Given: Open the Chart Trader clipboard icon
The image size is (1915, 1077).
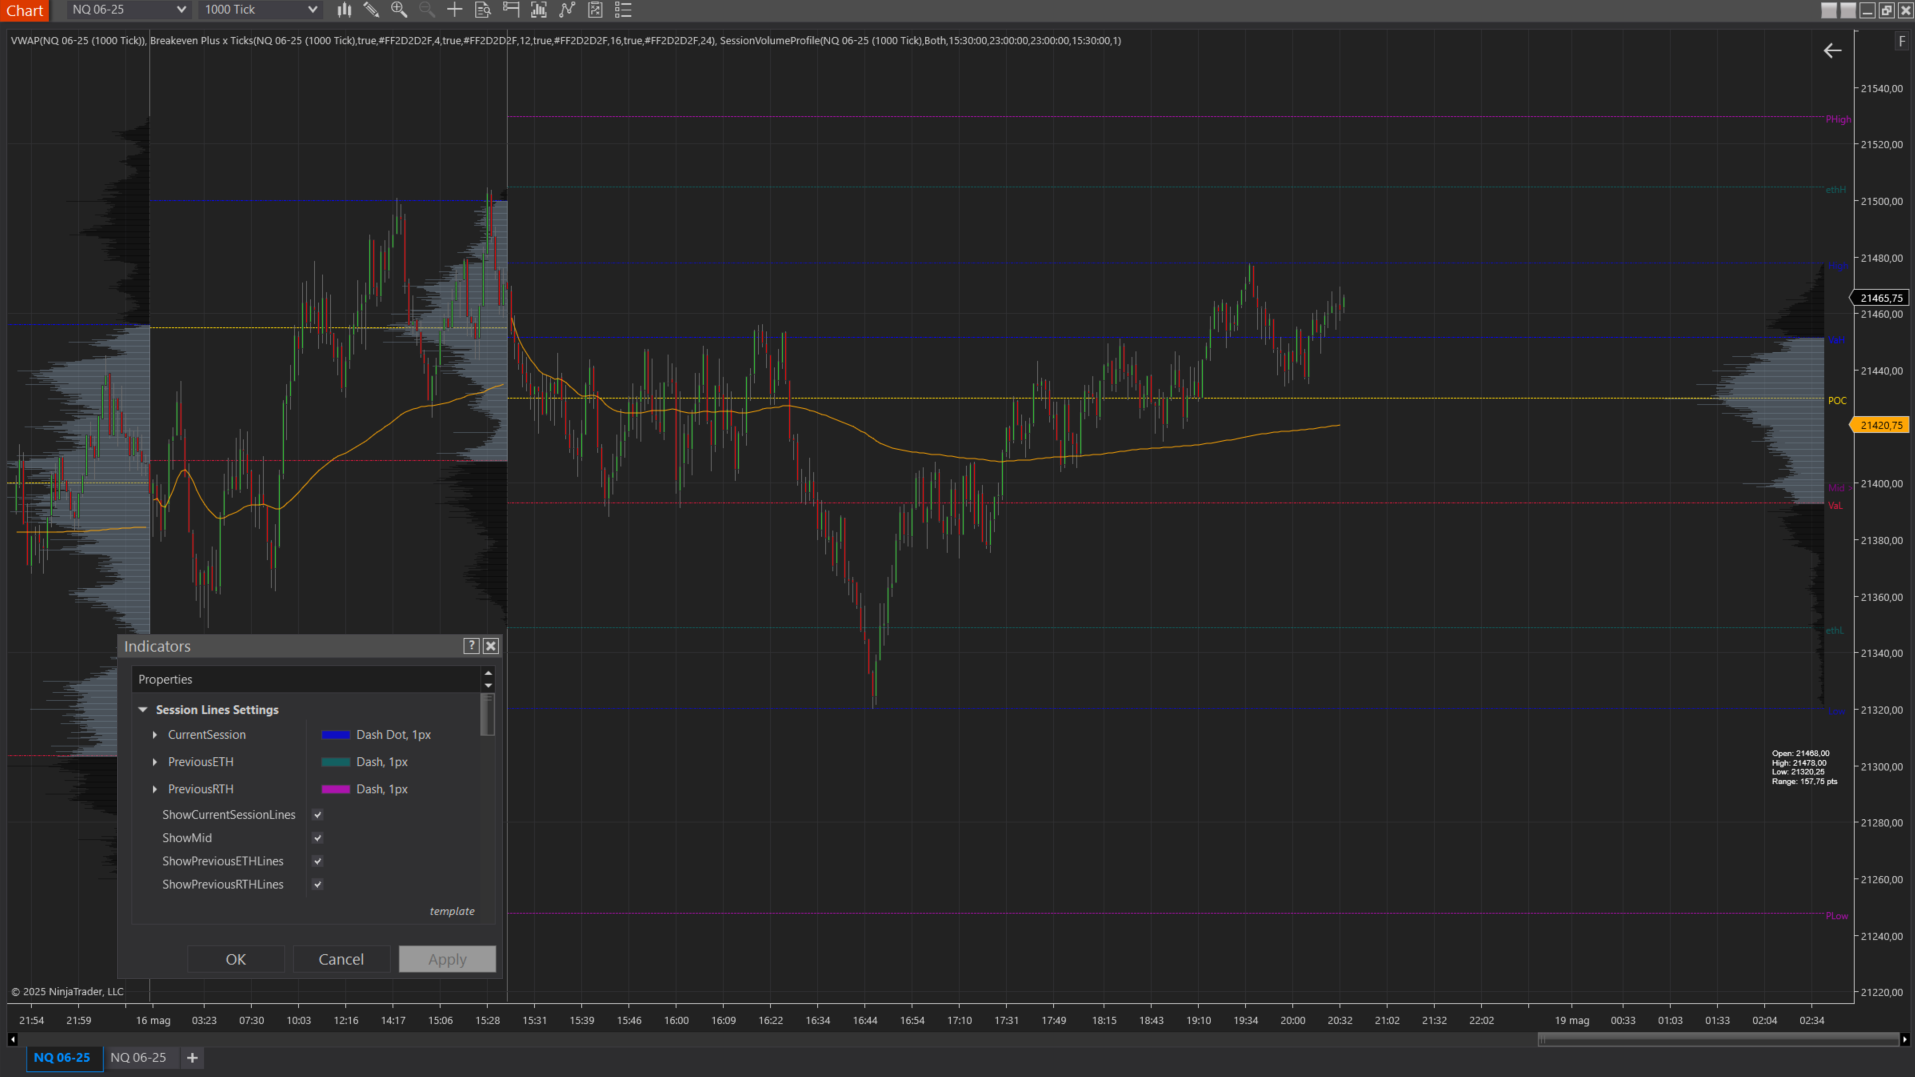Looking at the screenshot, I should pos(594,9).
